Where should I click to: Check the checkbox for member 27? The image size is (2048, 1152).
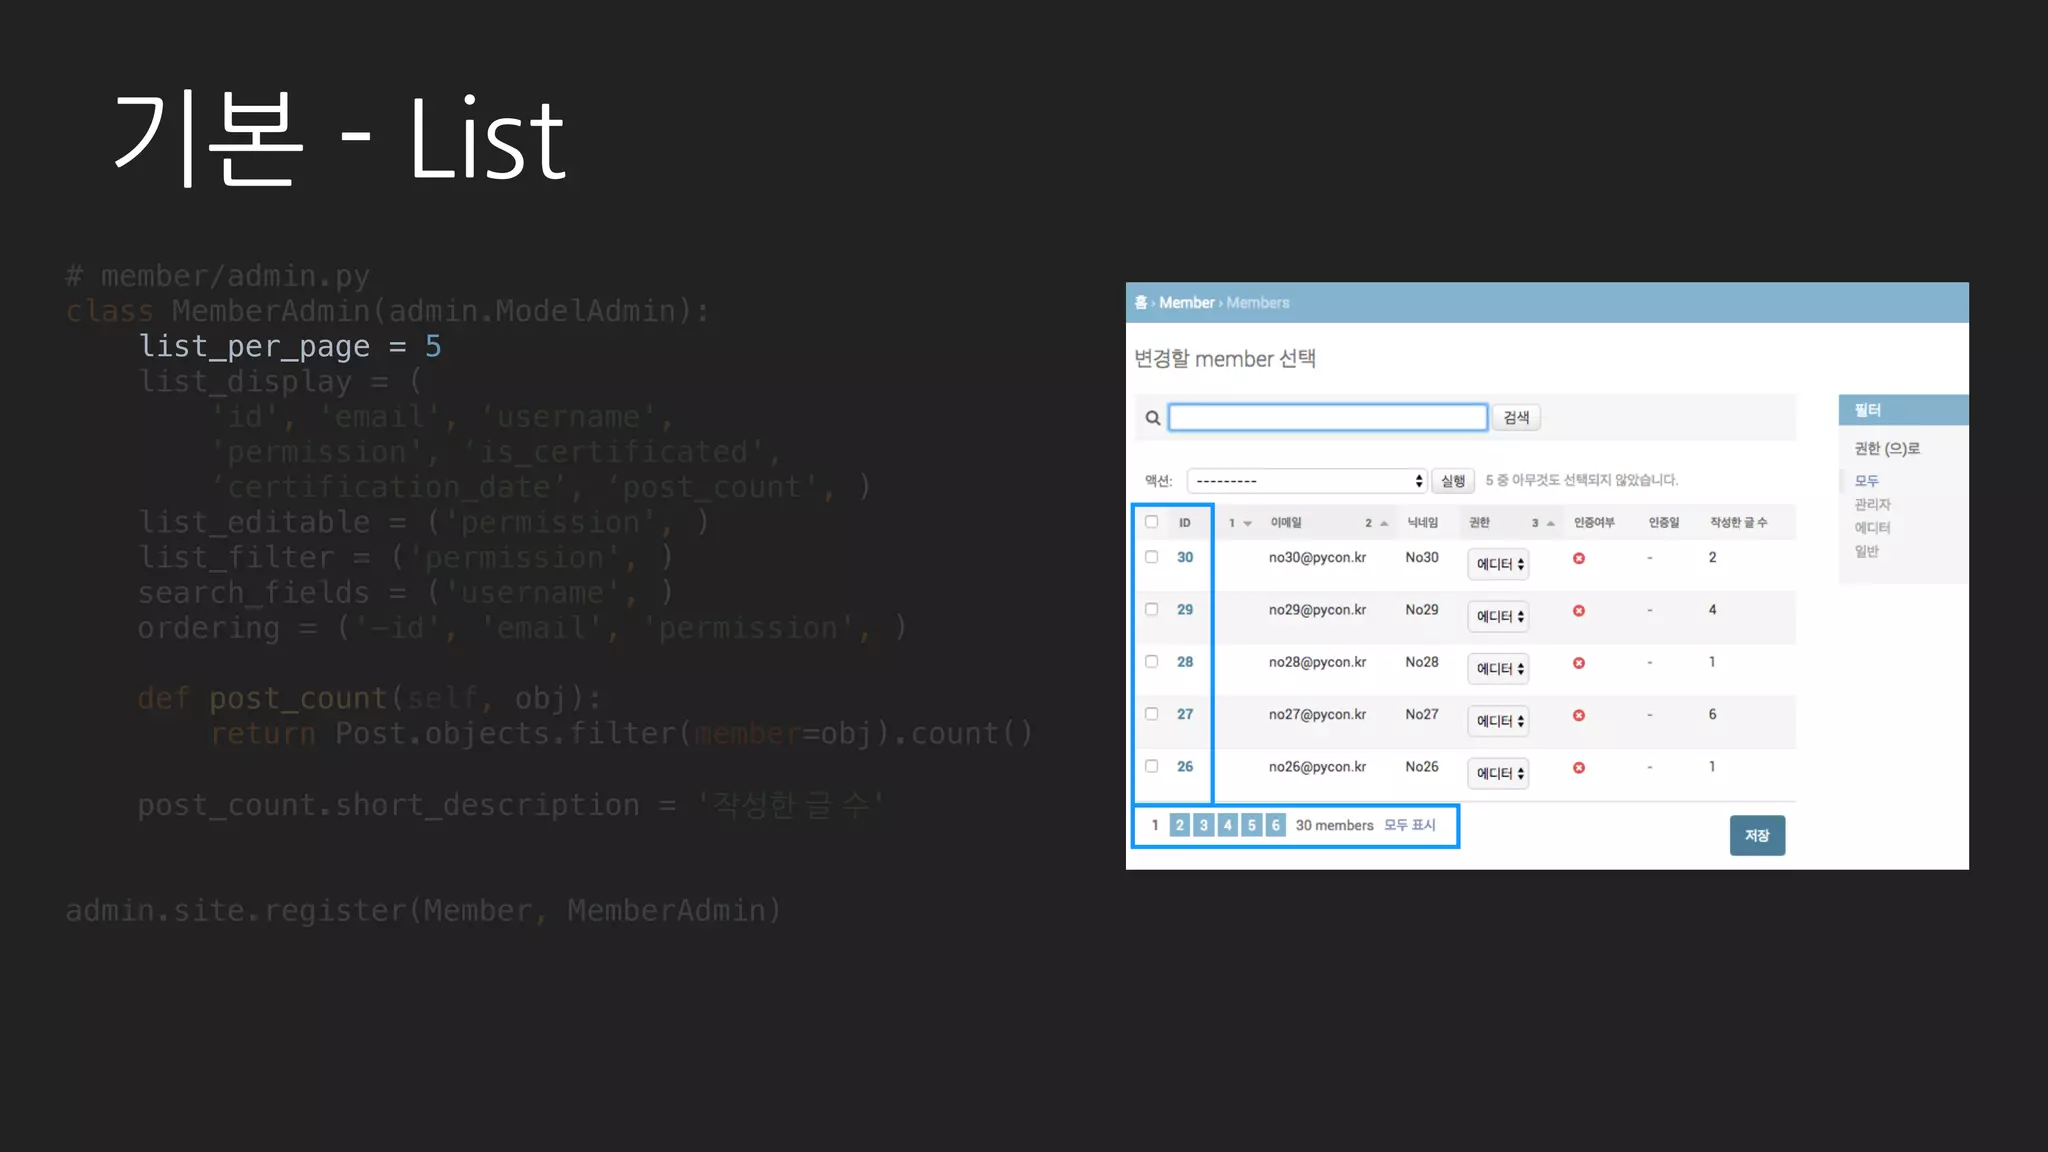pos(1152,714)
